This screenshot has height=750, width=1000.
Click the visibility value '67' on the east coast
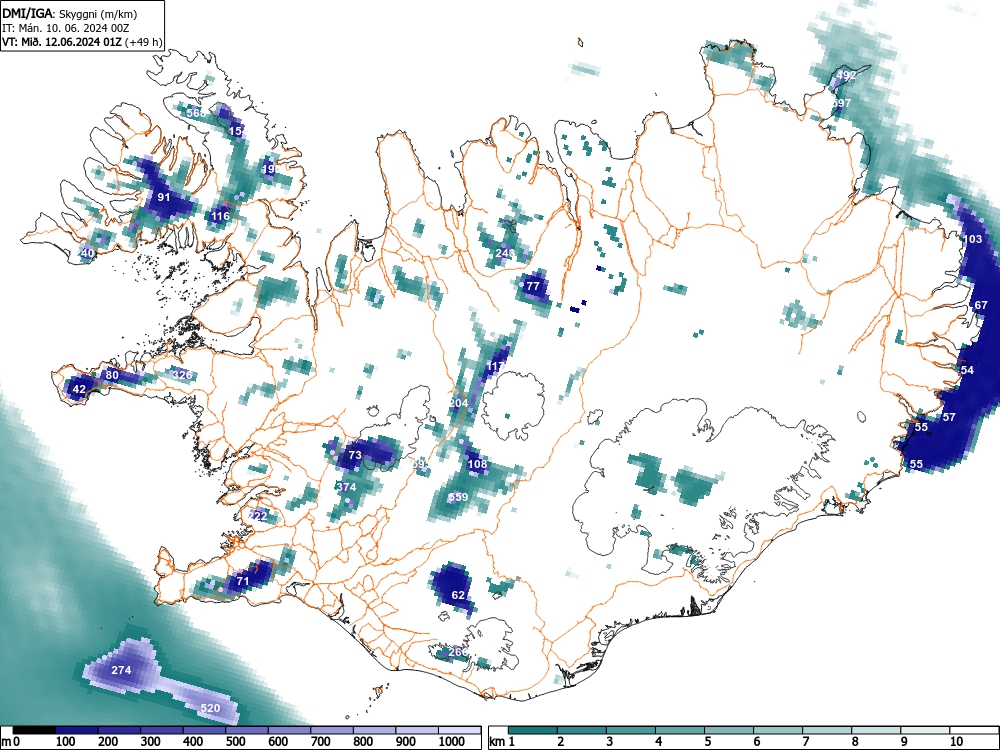981,305
